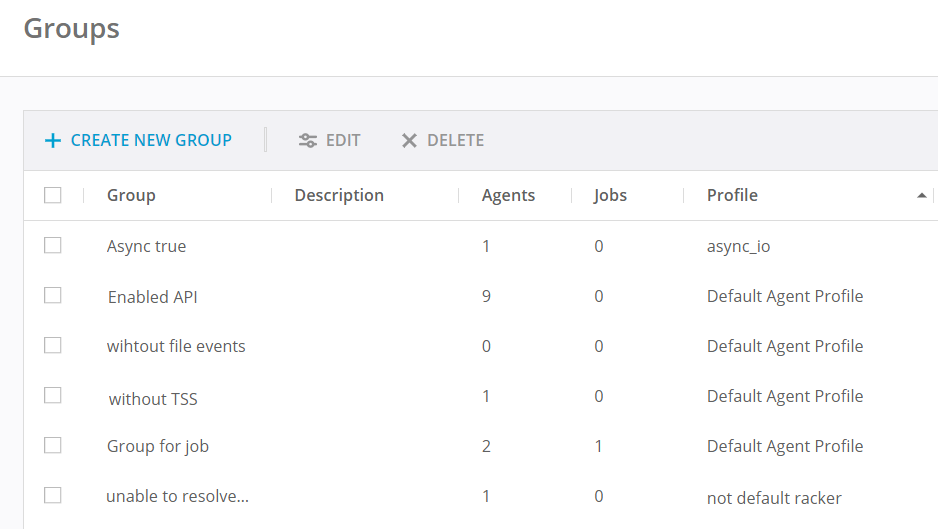Viewport: 938px width, 529px height.
Task: Click the Jobs column header
Action: (610, 195)
